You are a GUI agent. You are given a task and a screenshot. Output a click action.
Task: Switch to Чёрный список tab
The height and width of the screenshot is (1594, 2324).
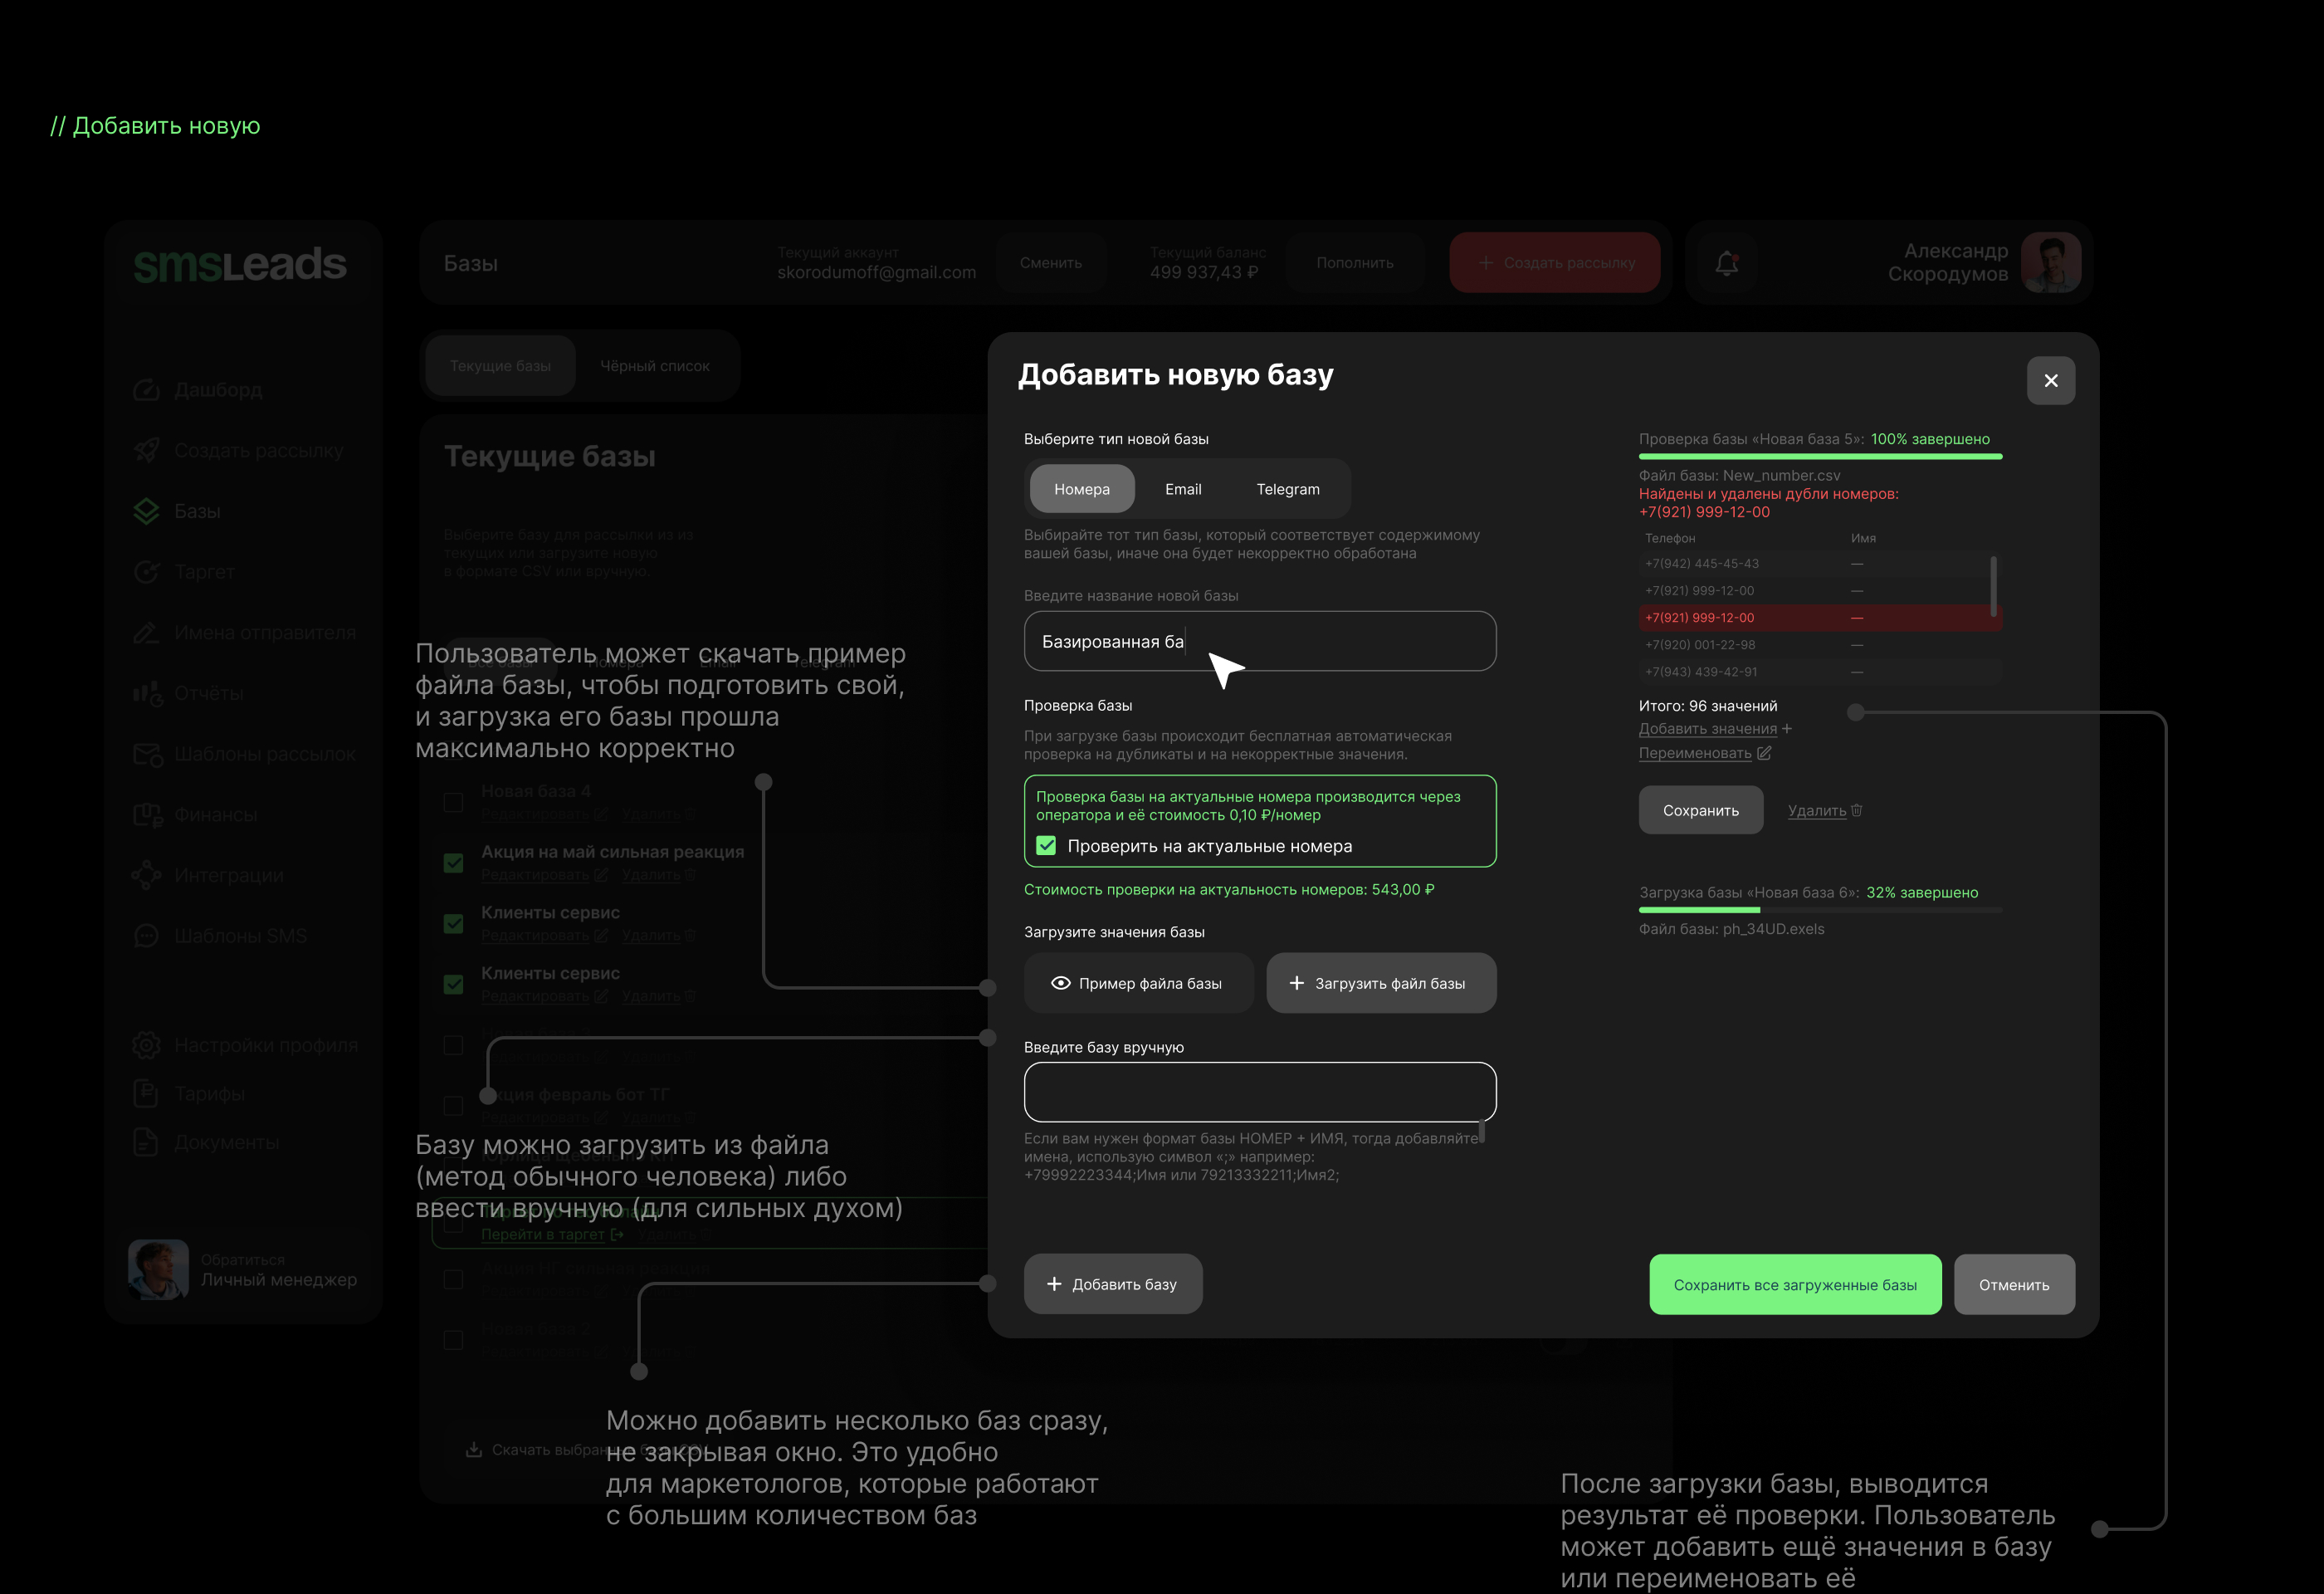(x=655, y=366)
